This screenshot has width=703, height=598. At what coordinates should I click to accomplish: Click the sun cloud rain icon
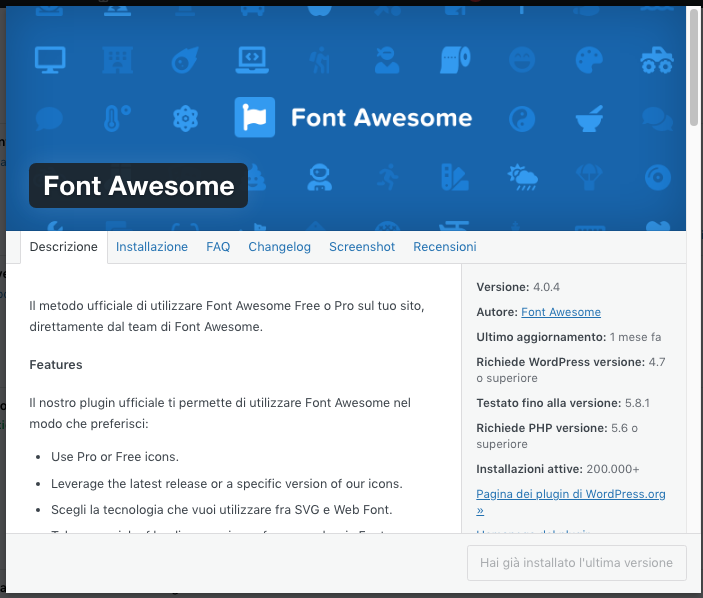pos(522,178)
